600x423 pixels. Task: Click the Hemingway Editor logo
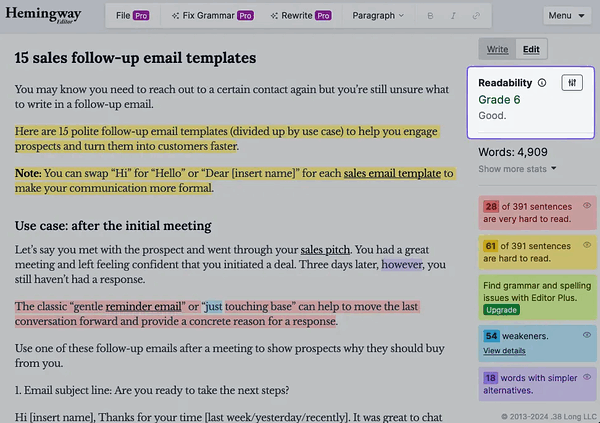click(43, 15)
